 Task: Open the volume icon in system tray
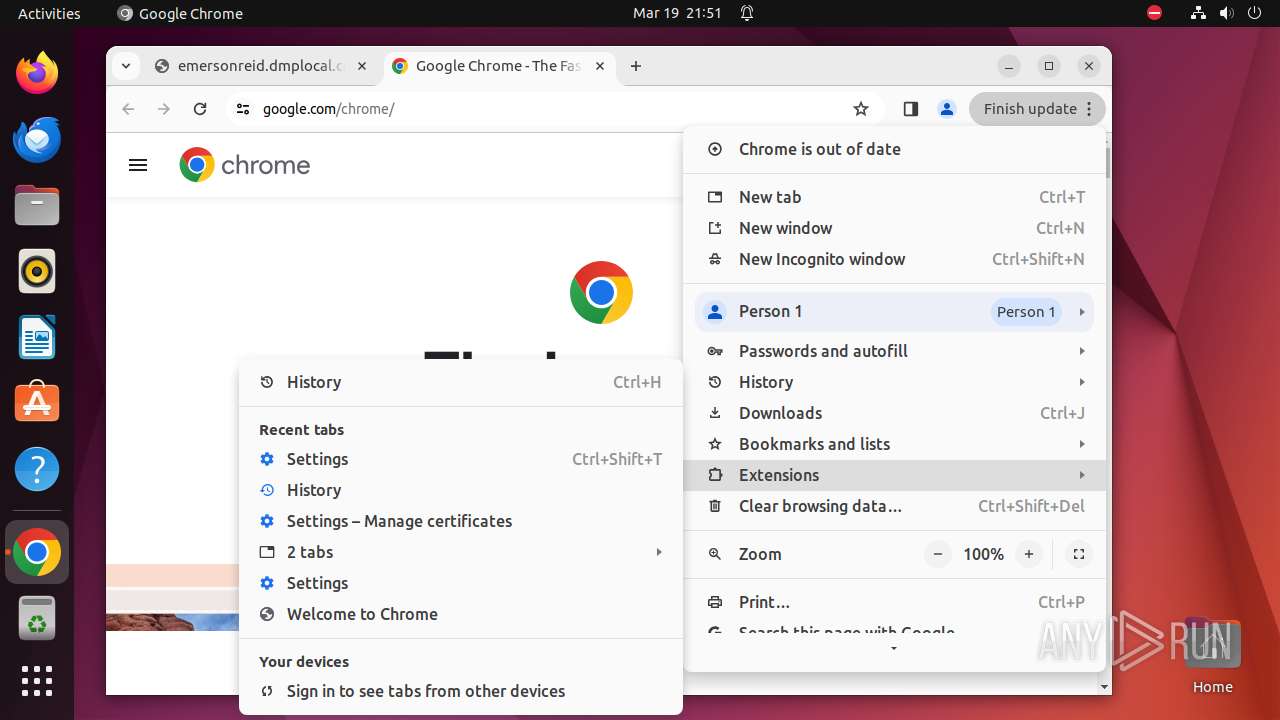click(x=1227, y=13)
